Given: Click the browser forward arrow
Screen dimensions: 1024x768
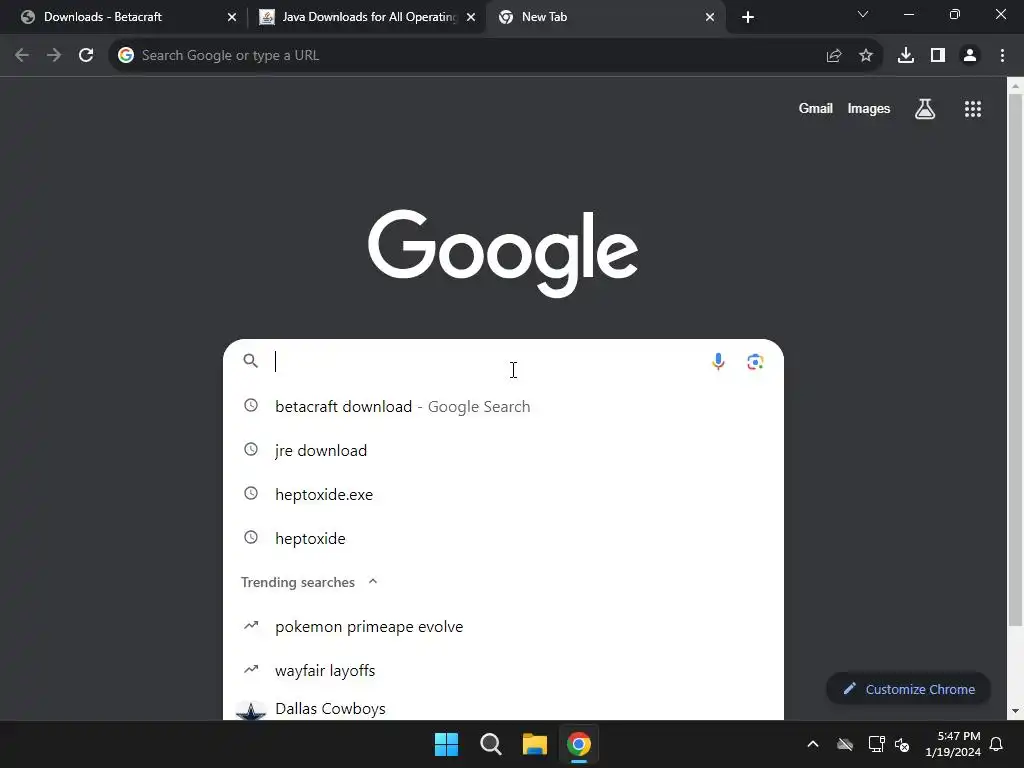Looking at the screenshot, I should click(x=54, y=56).
